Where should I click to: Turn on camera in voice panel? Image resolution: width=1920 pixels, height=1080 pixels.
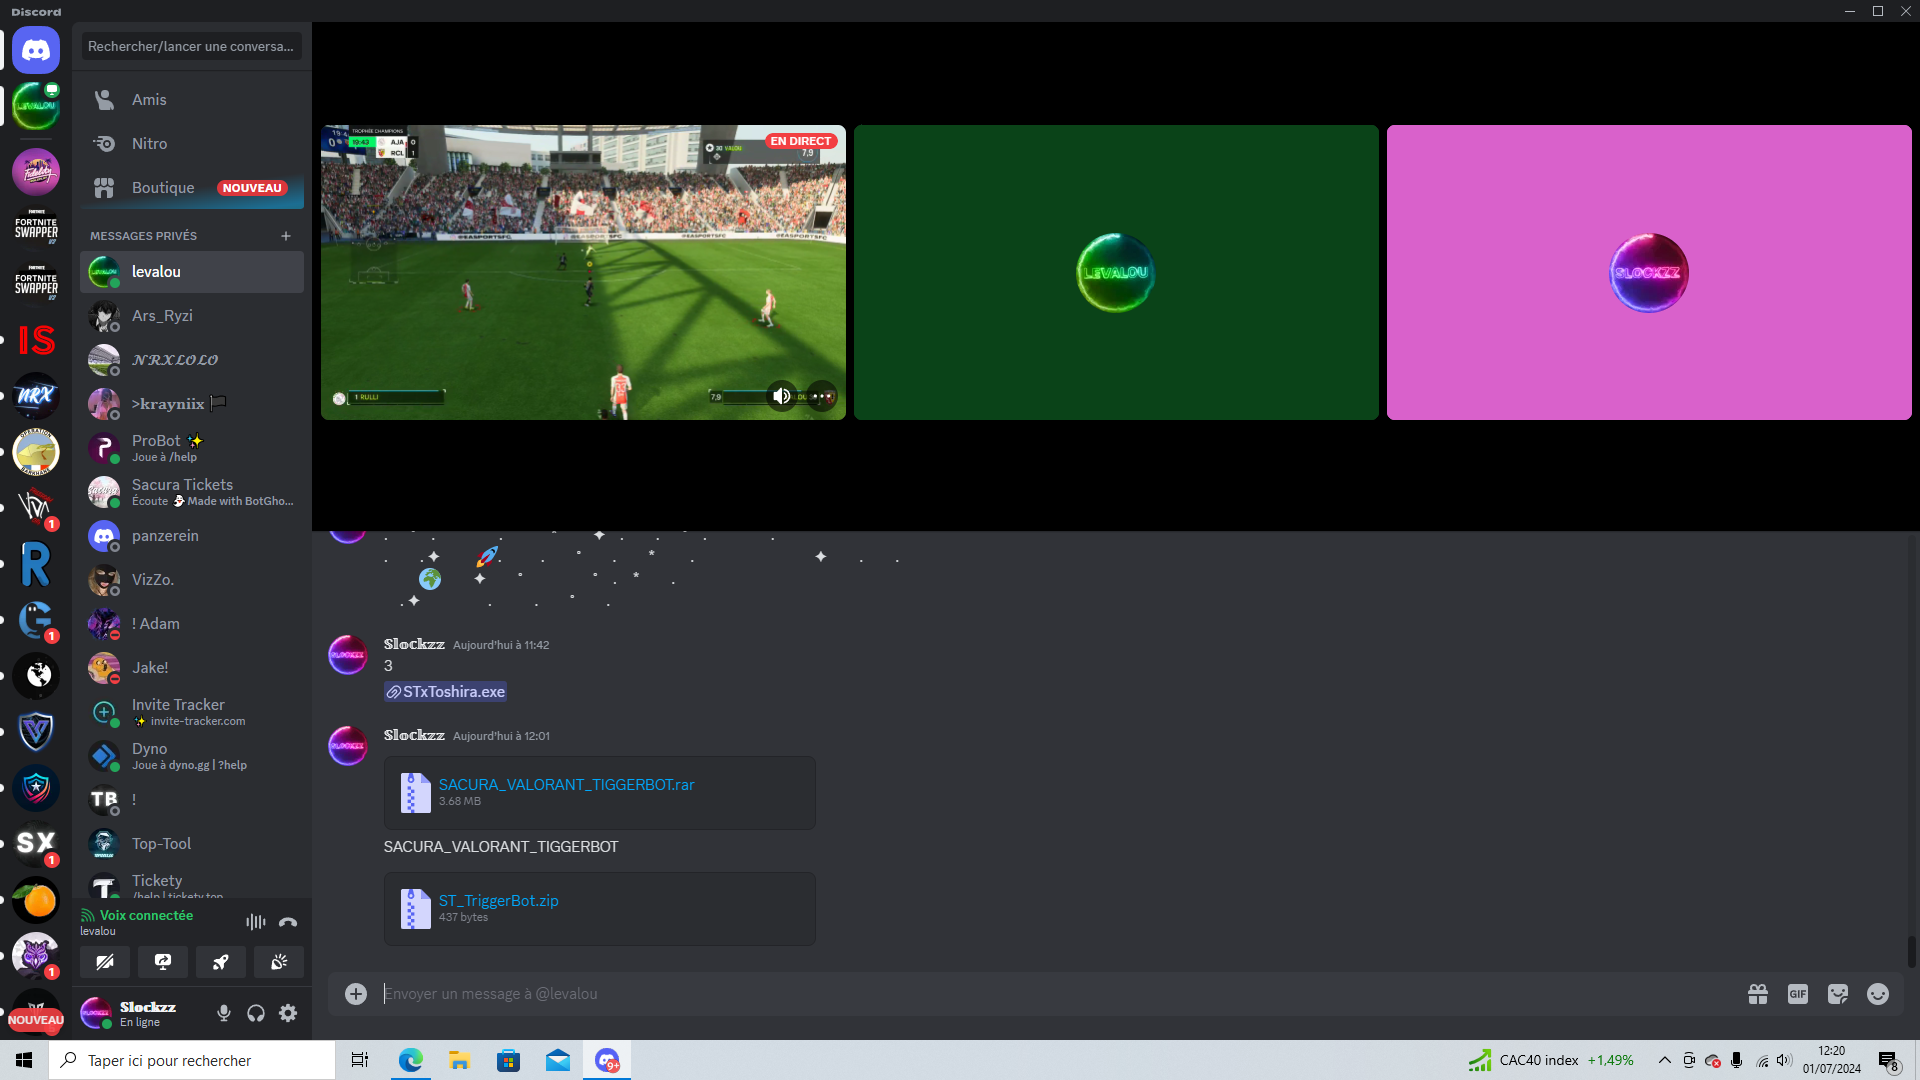pos(105,962)
